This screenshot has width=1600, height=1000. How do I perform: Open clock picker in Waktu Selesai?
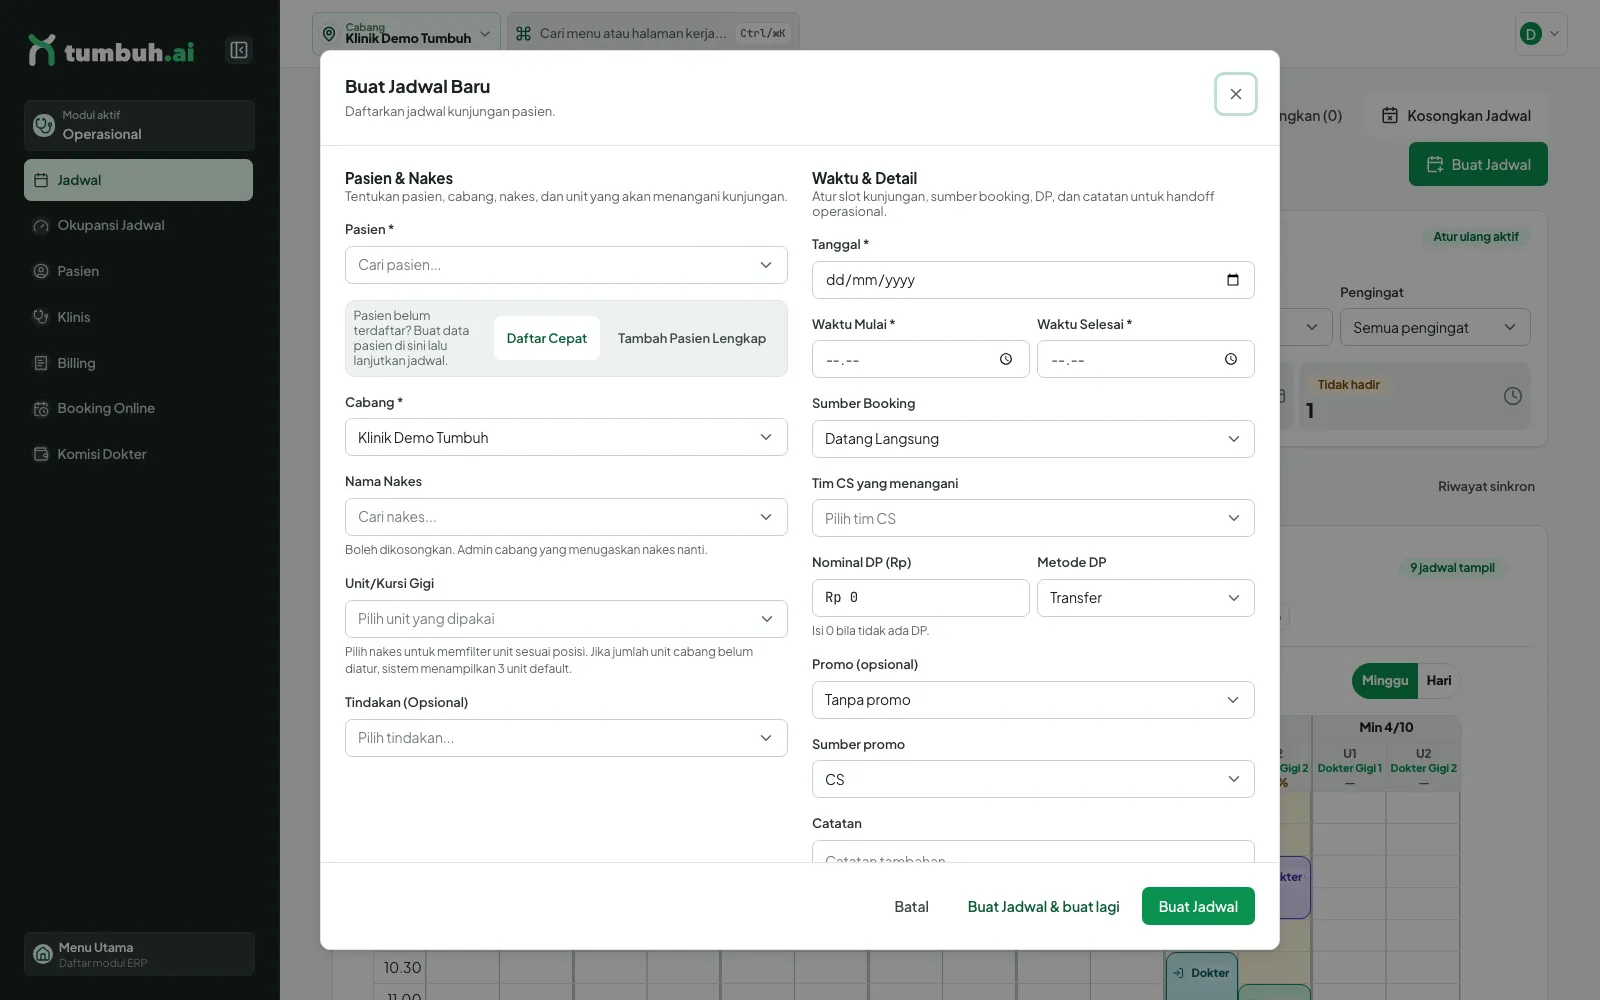[1231, 359]
